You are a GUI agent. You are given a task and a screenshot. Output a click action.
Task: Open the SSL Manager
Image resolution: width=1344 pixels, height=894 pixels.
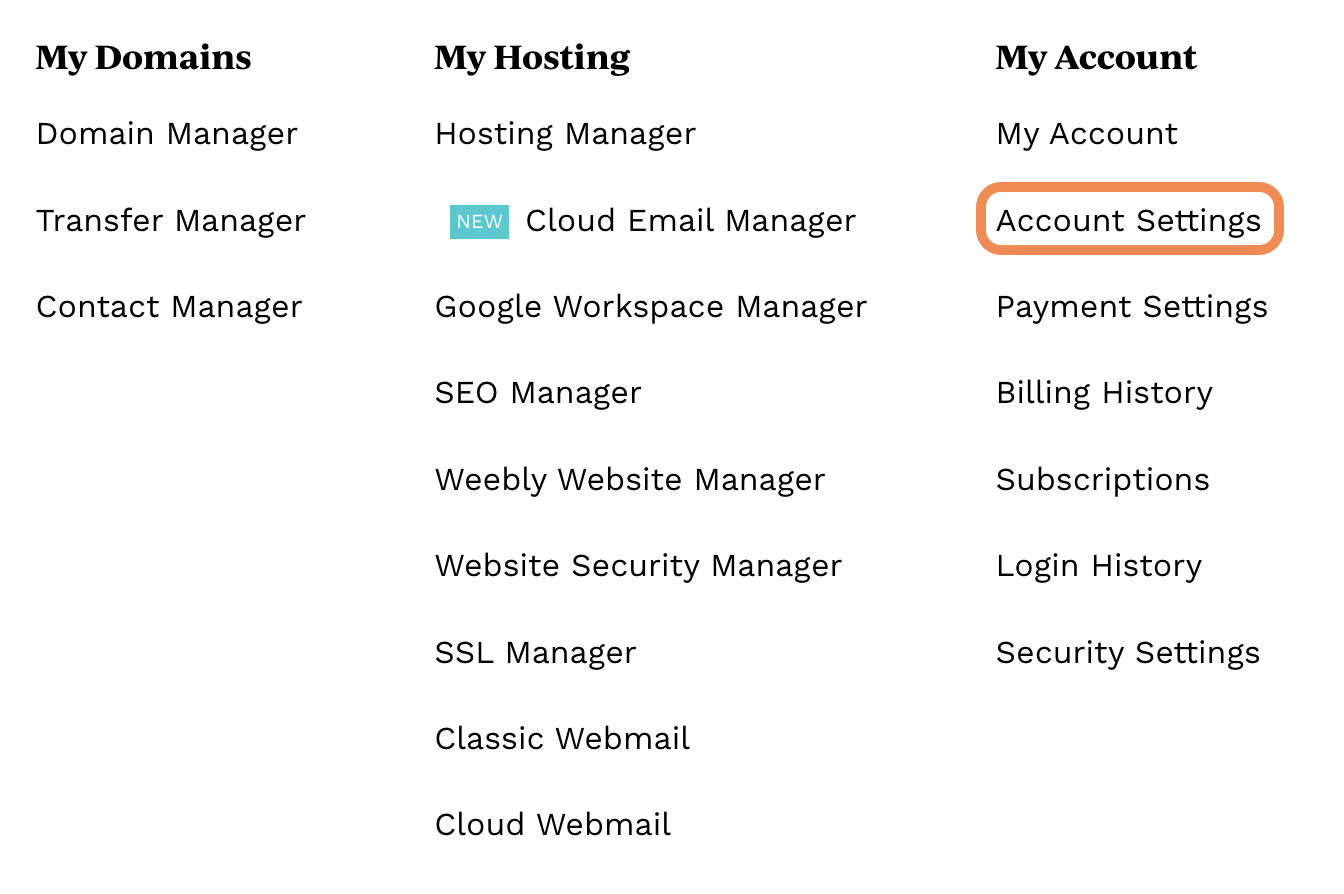point(534,652)
